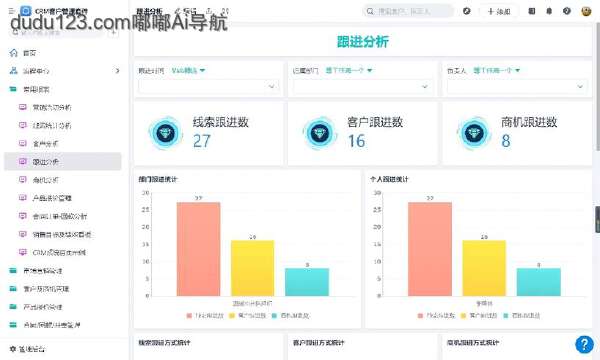
Task: Open the square panel icon left of the bell
Action: click(532, 11)
